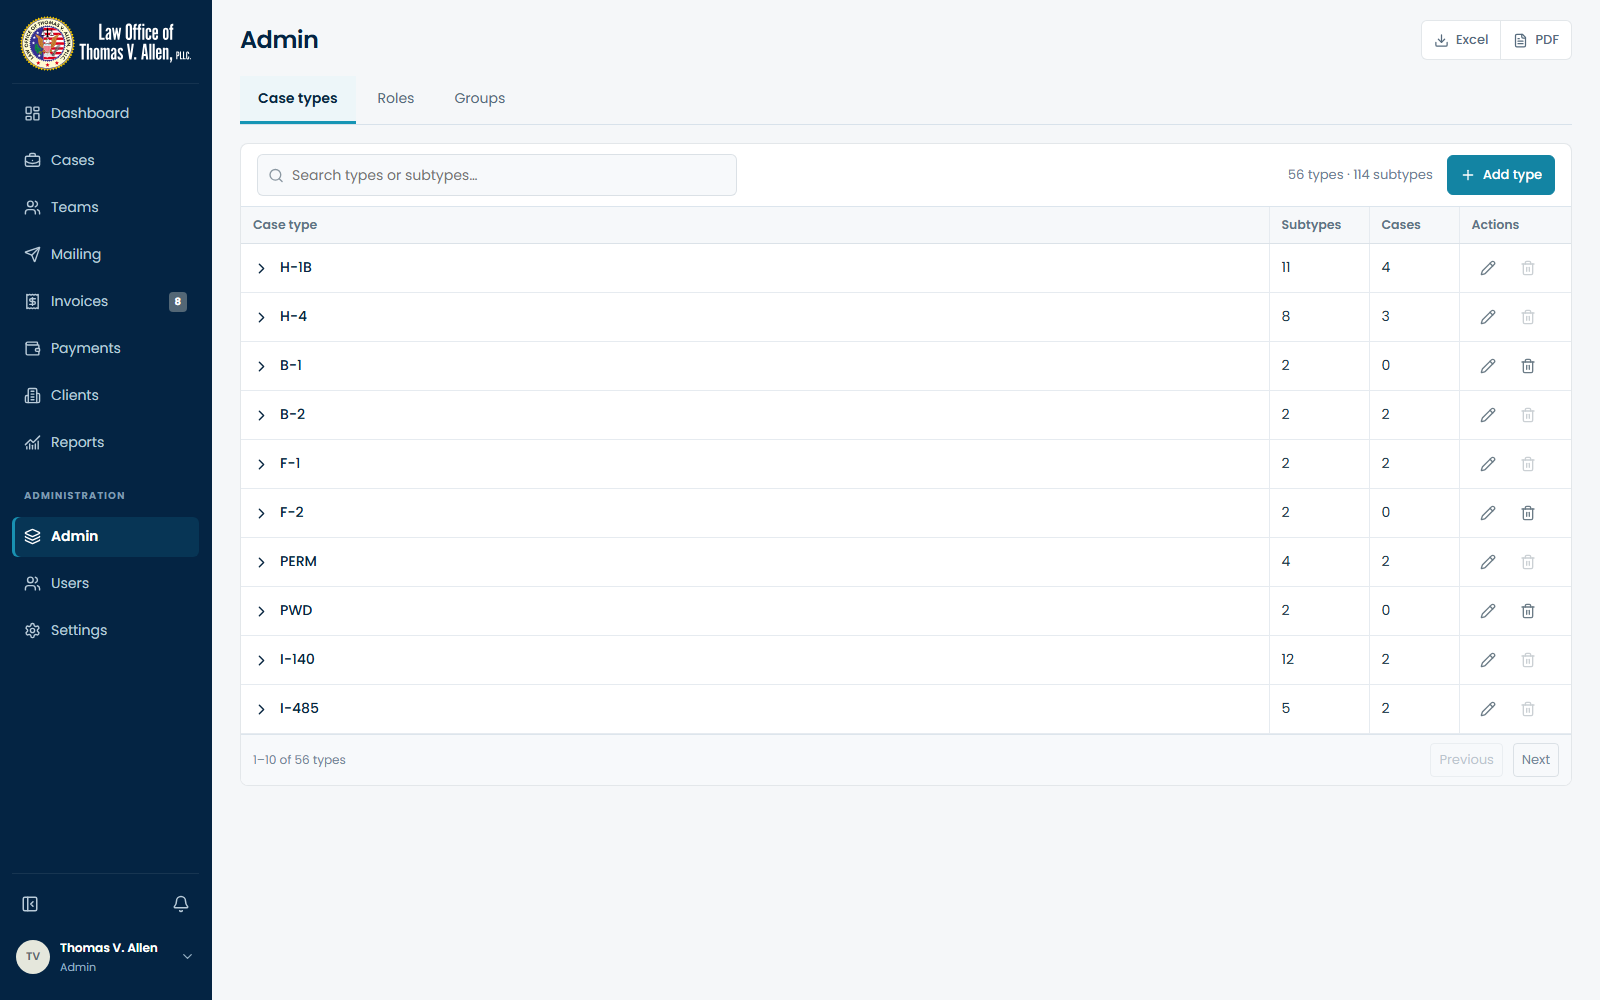Open the Payments page
This screenshot has height=1000, width=1600.
tap(106, 348)
